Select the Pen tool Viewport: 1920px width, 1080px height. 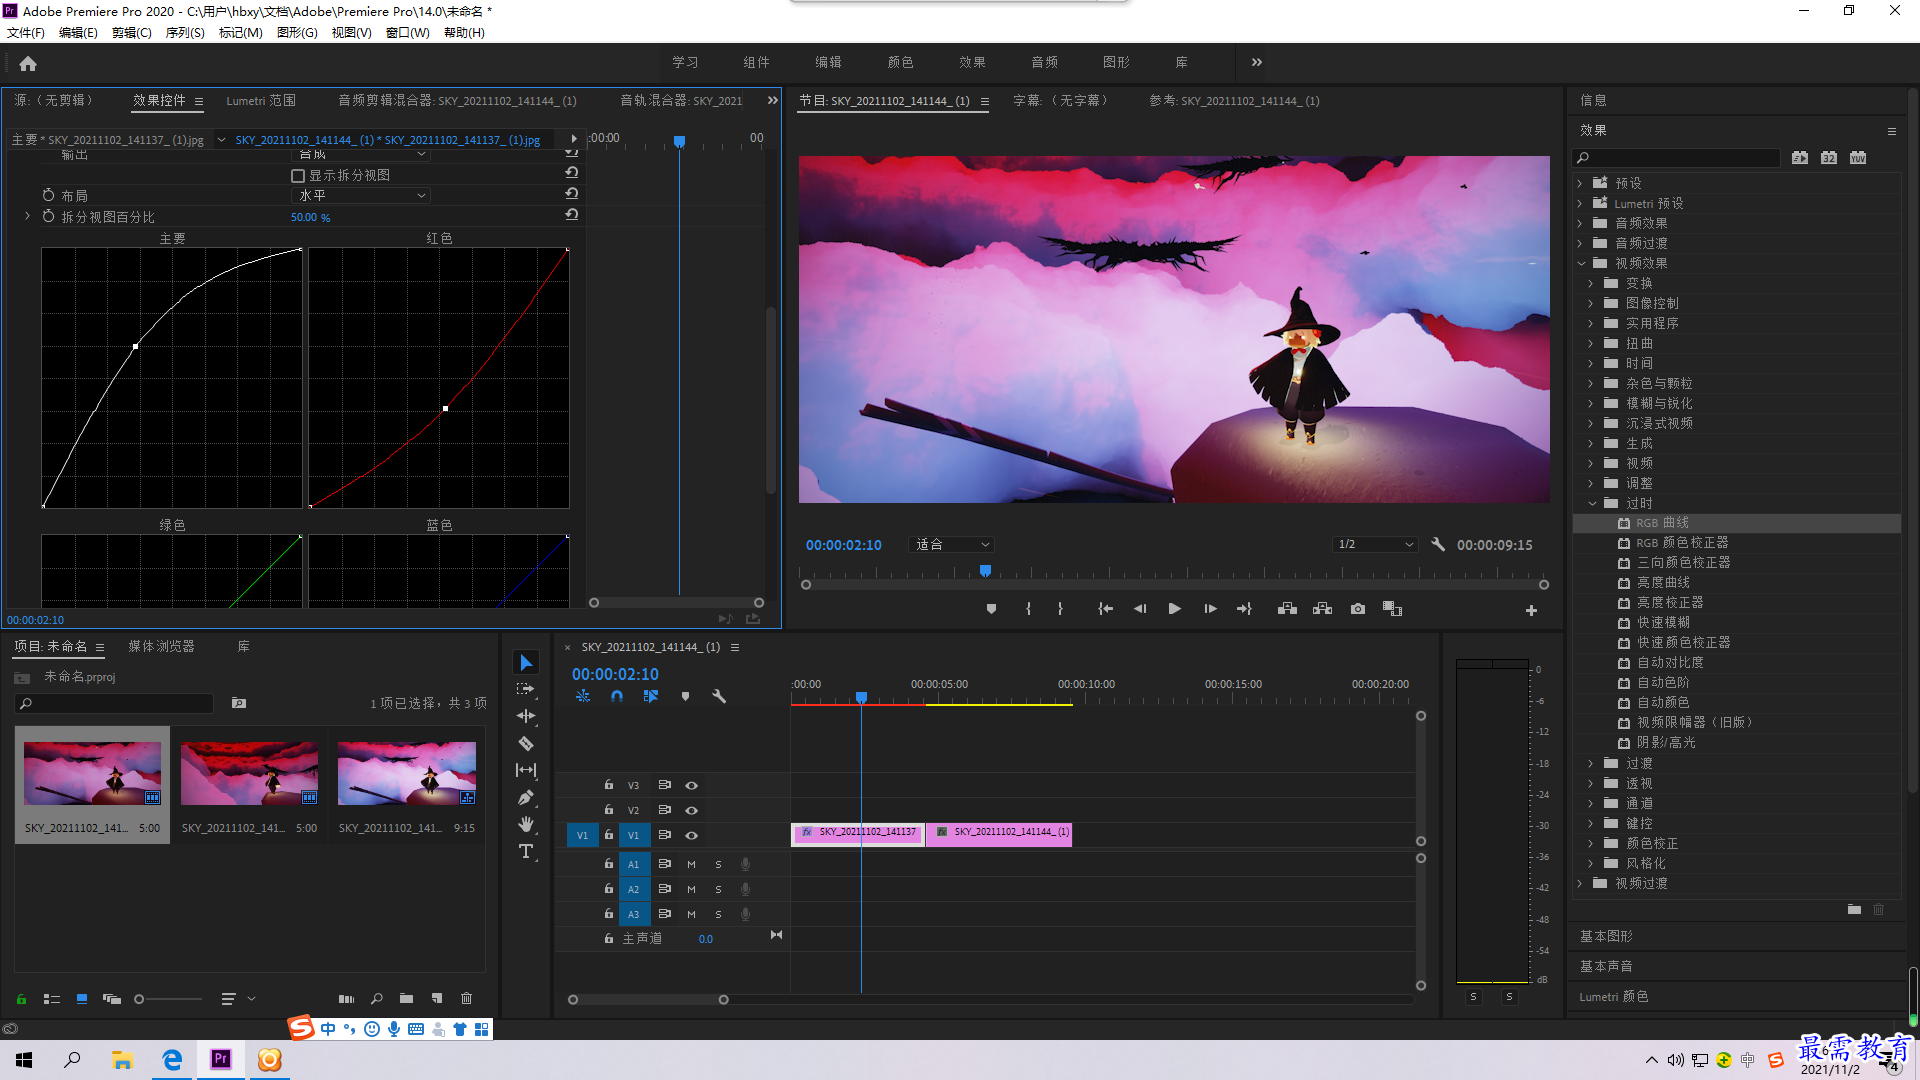[x=526, y=798]
